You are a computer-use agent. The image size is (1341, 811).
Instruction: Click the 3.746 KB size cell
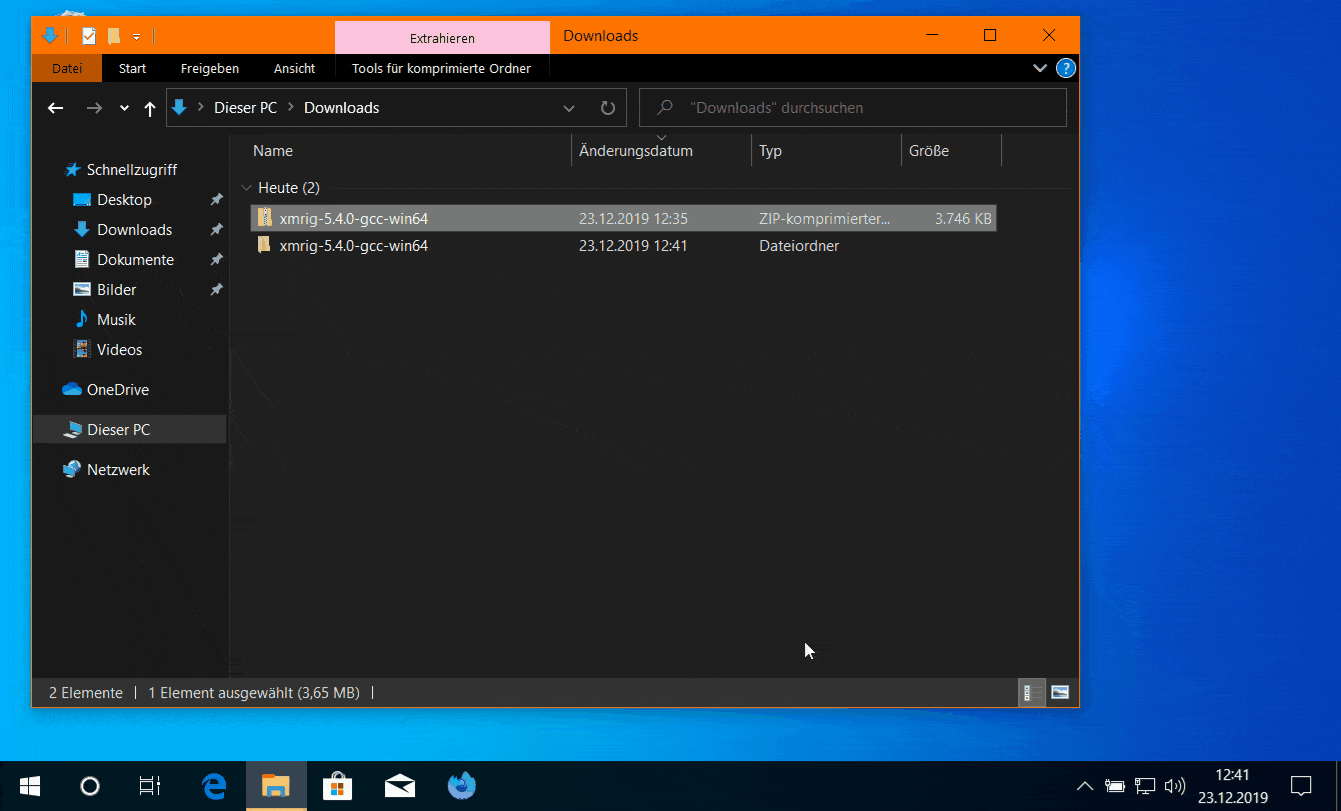(963, 218)
